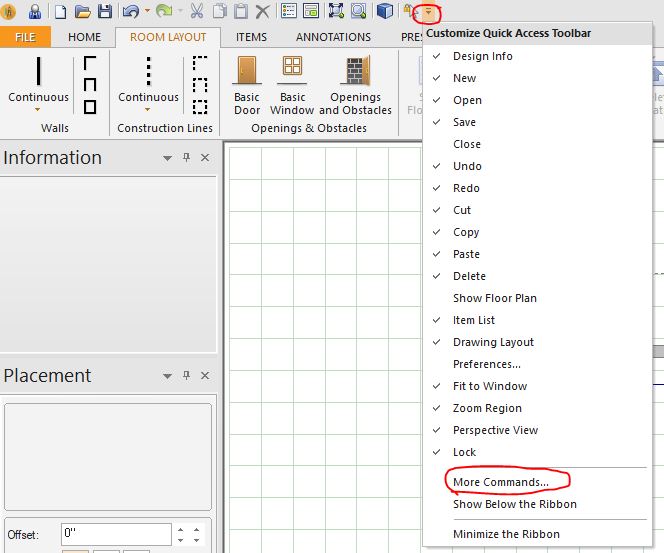Select the ROOM LAYOUT tab
The height and width of the screenshot is (553, 664).
click(x=168, y=37)
